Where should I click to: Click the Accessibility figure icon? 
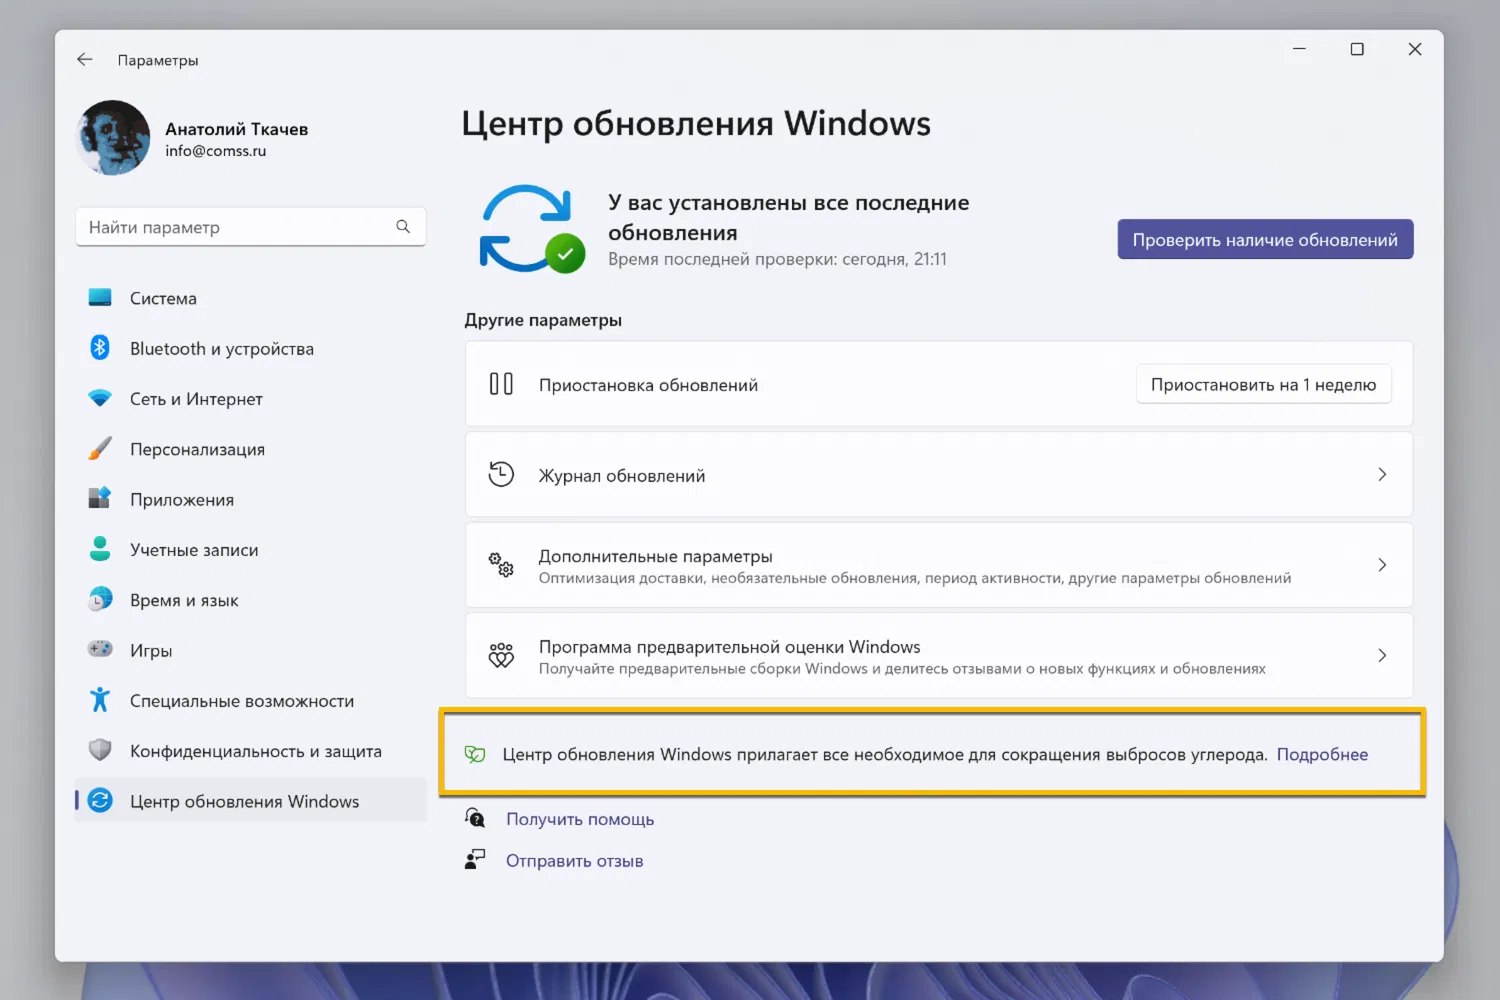coord(100,700)
